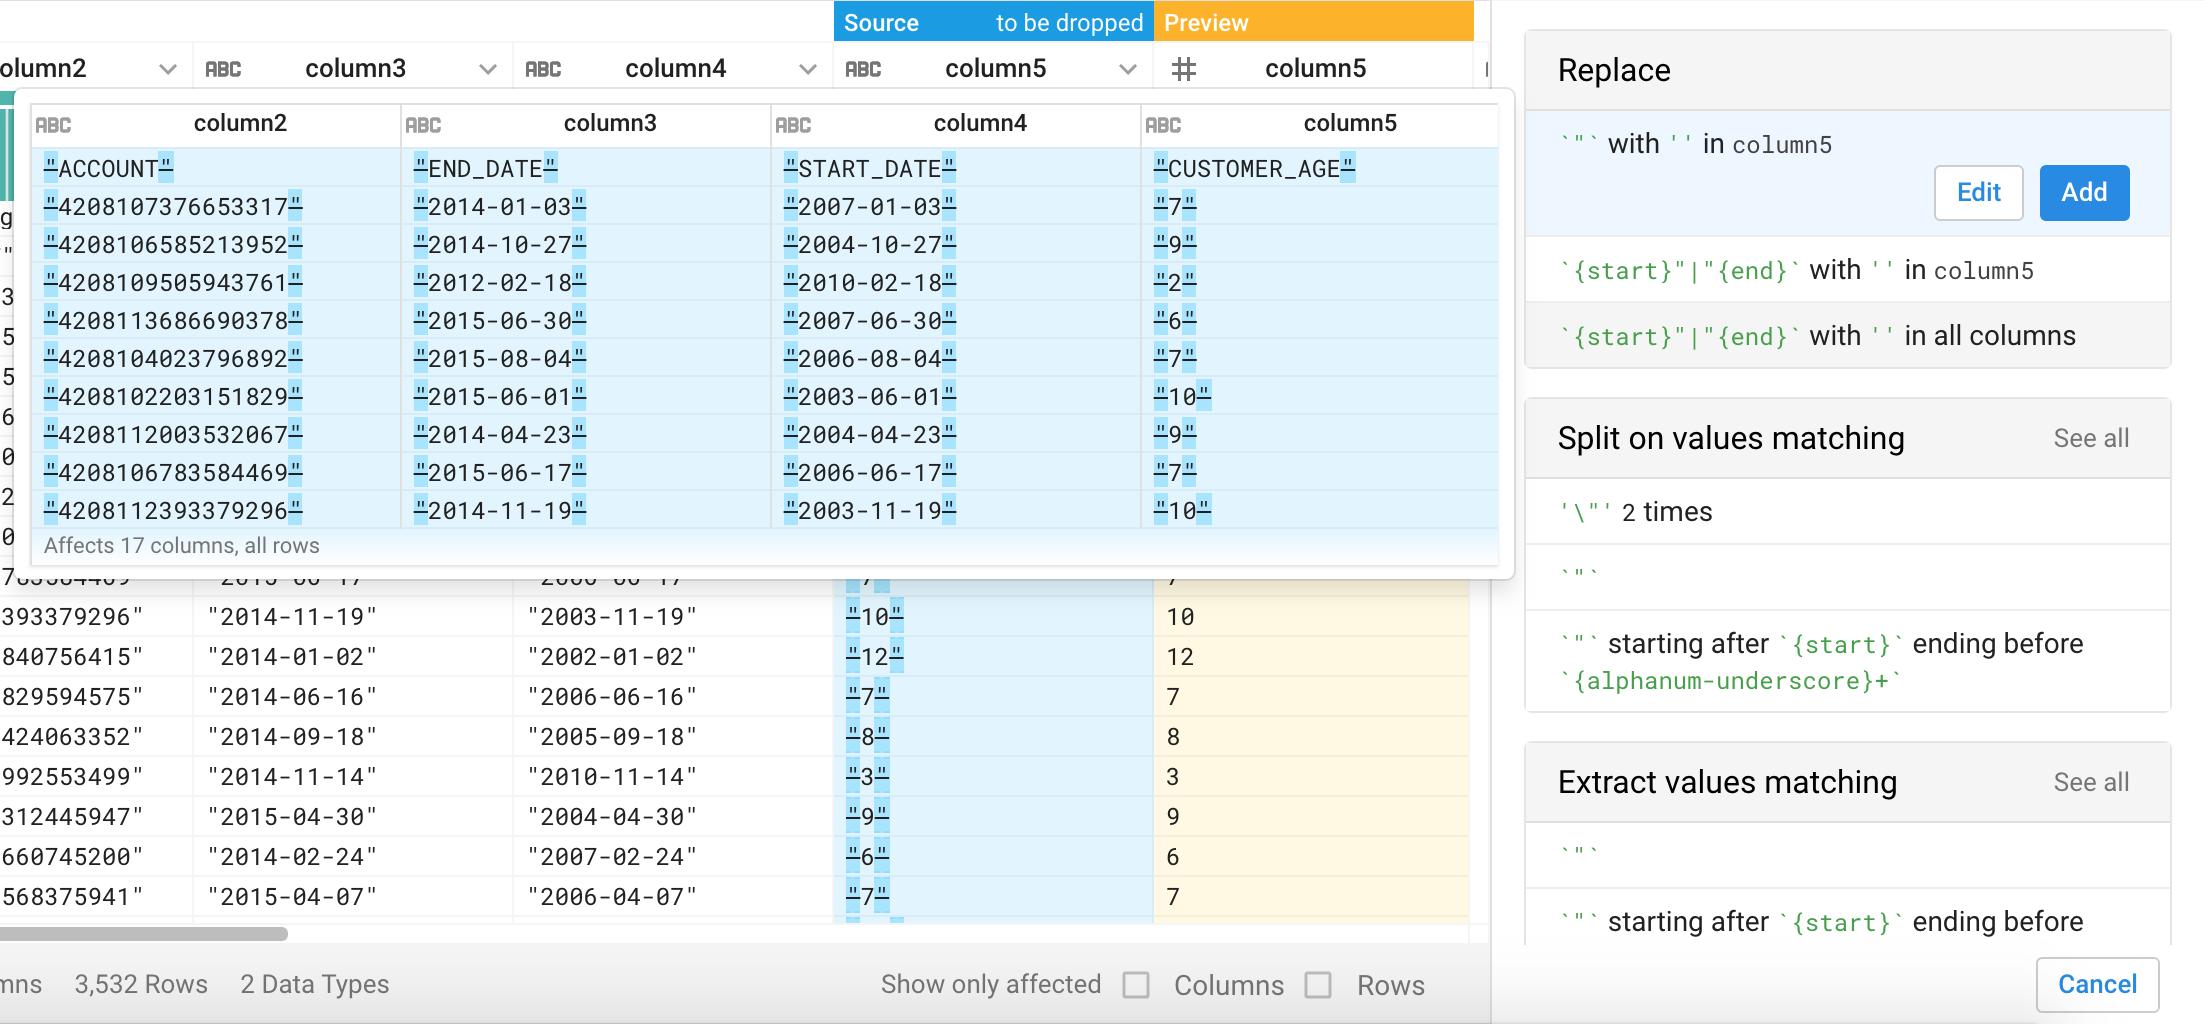The image size is (2204, 1024).
Task: Expand the column4 header dropdown menu
Action: [x=808, y=69]
